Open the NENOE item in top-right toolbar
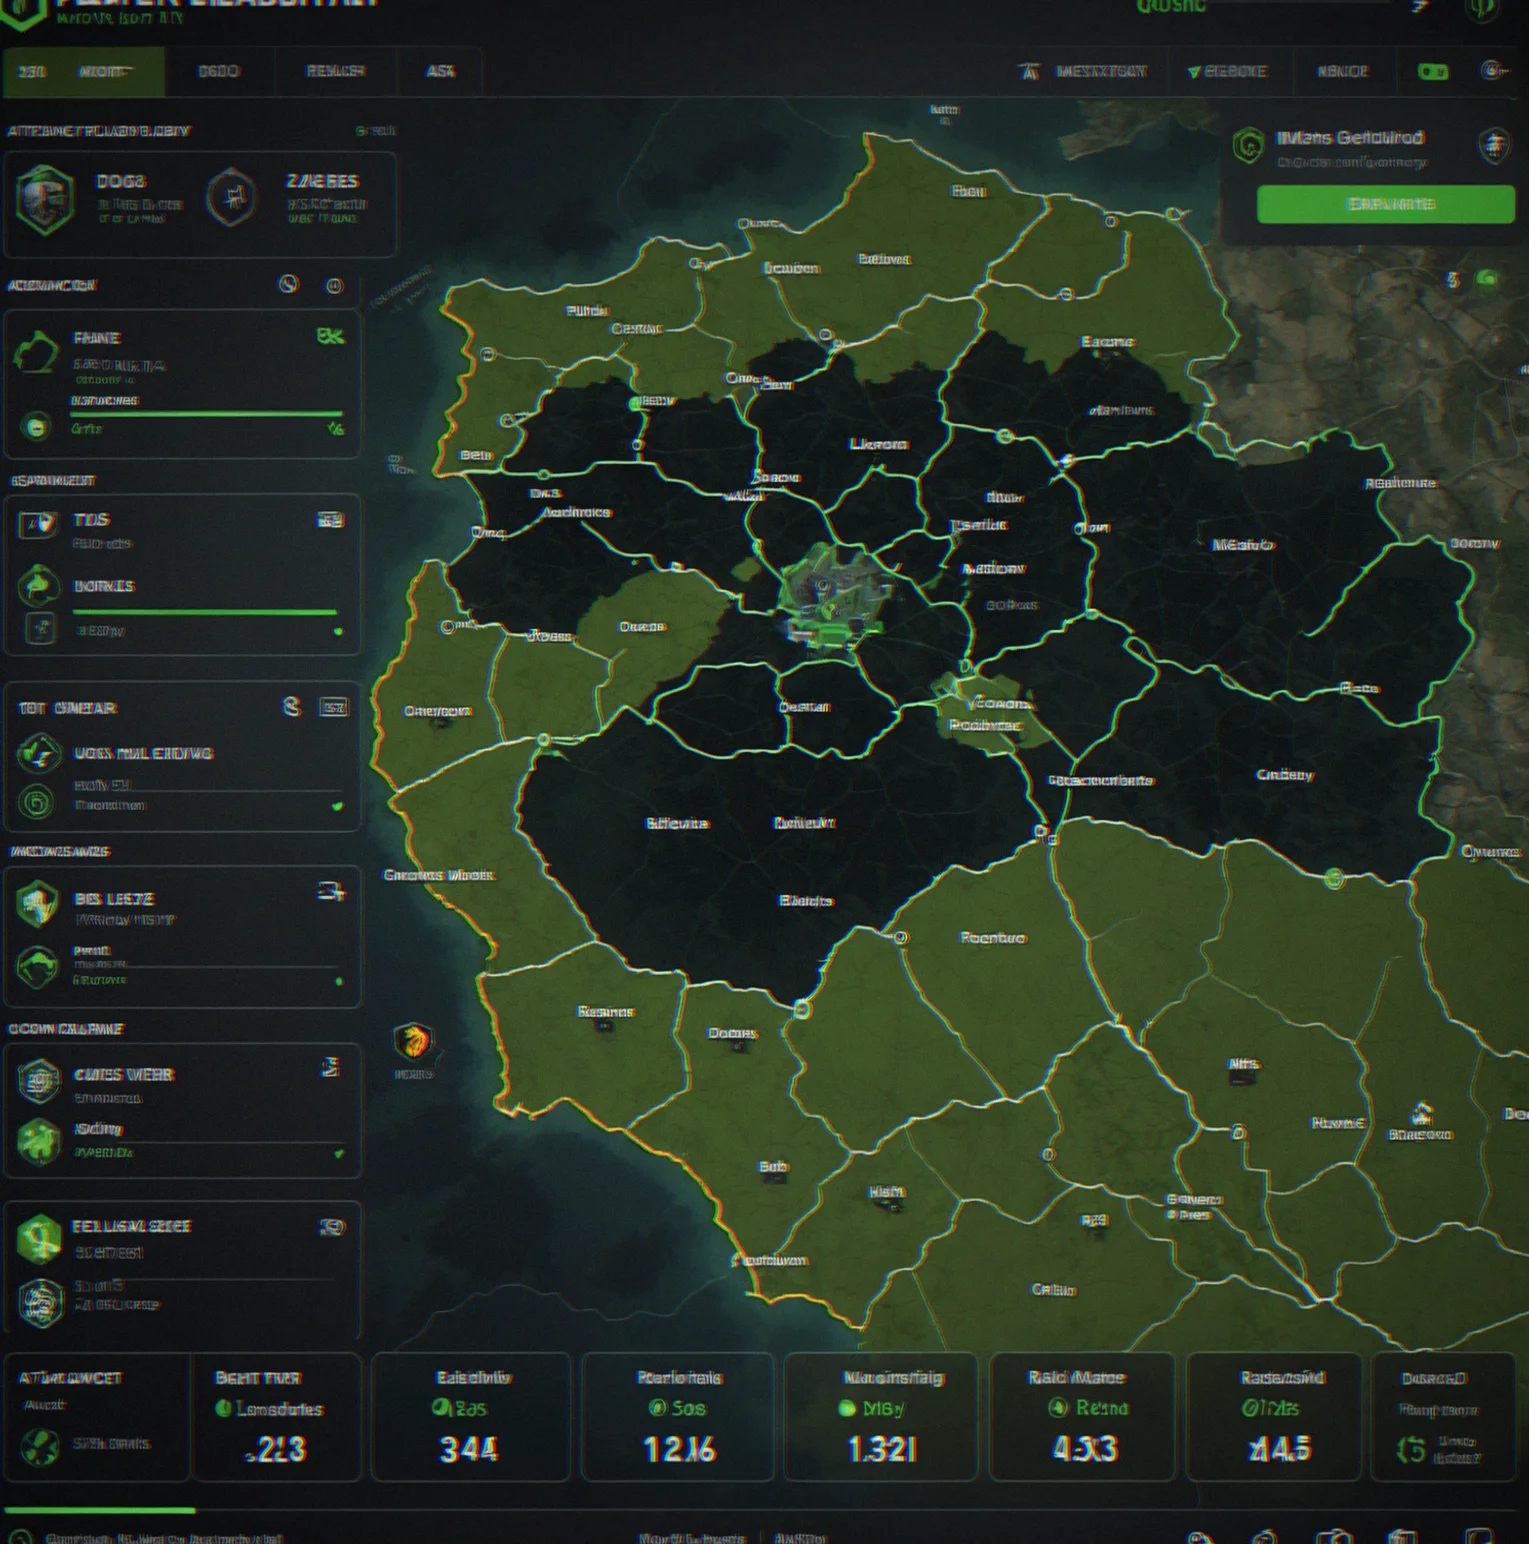The width and height of the screenshot is (1529, 1544). pos(1342,71)
